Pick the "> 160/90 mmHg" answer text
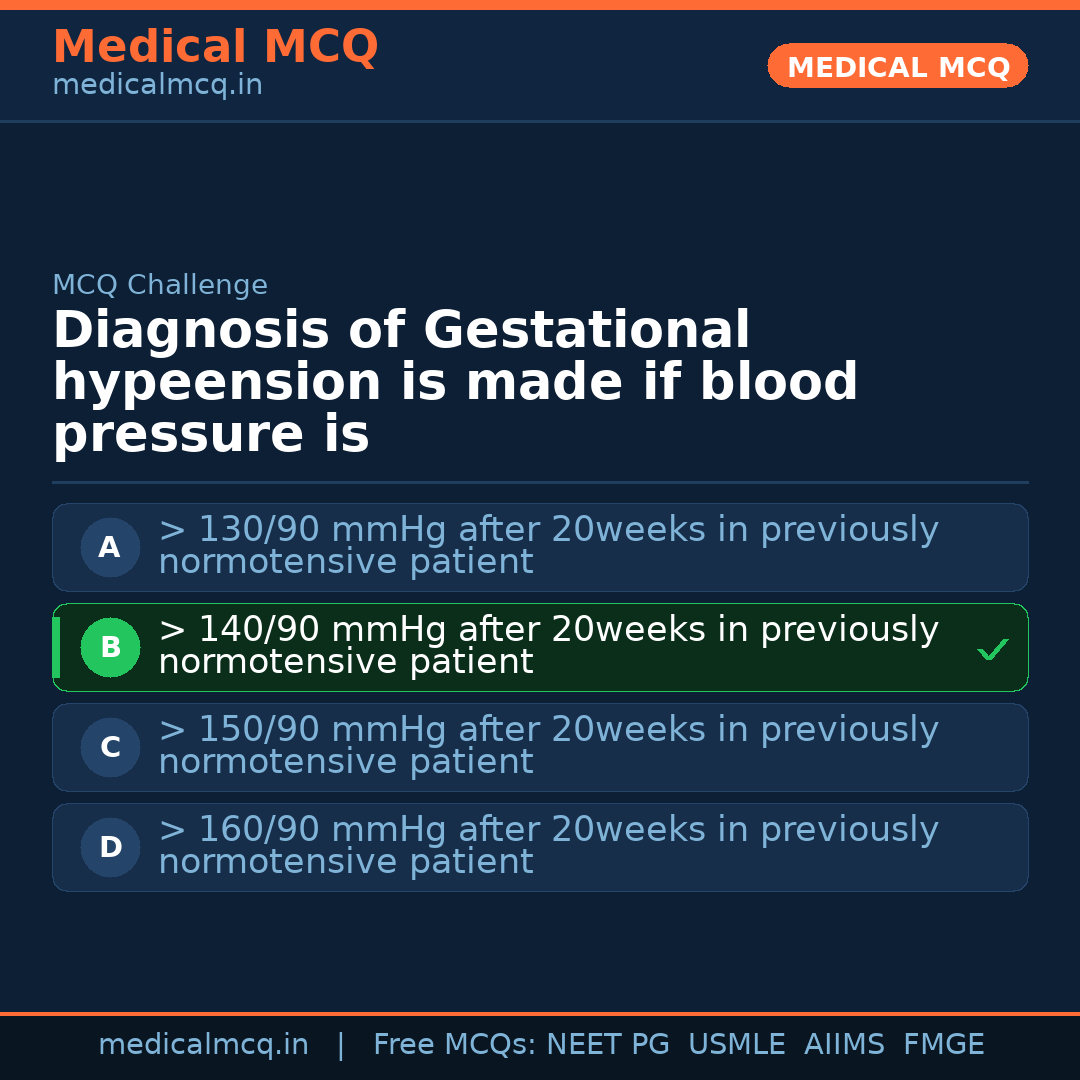The width and height of the screenshot is (1080, 1080). (548, 846)
